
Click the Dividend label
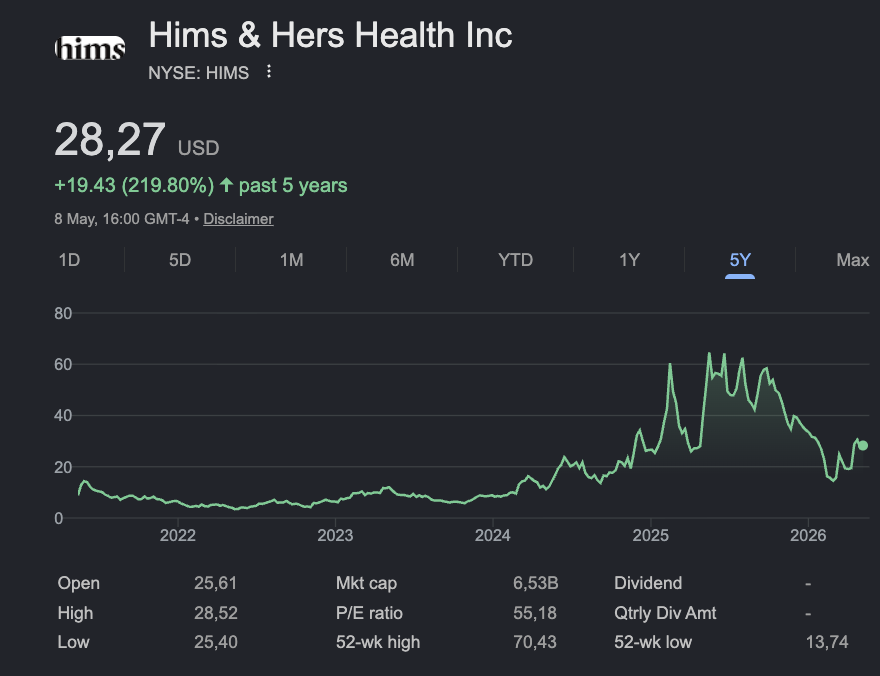pyautogui.click(x=648, y=583)
